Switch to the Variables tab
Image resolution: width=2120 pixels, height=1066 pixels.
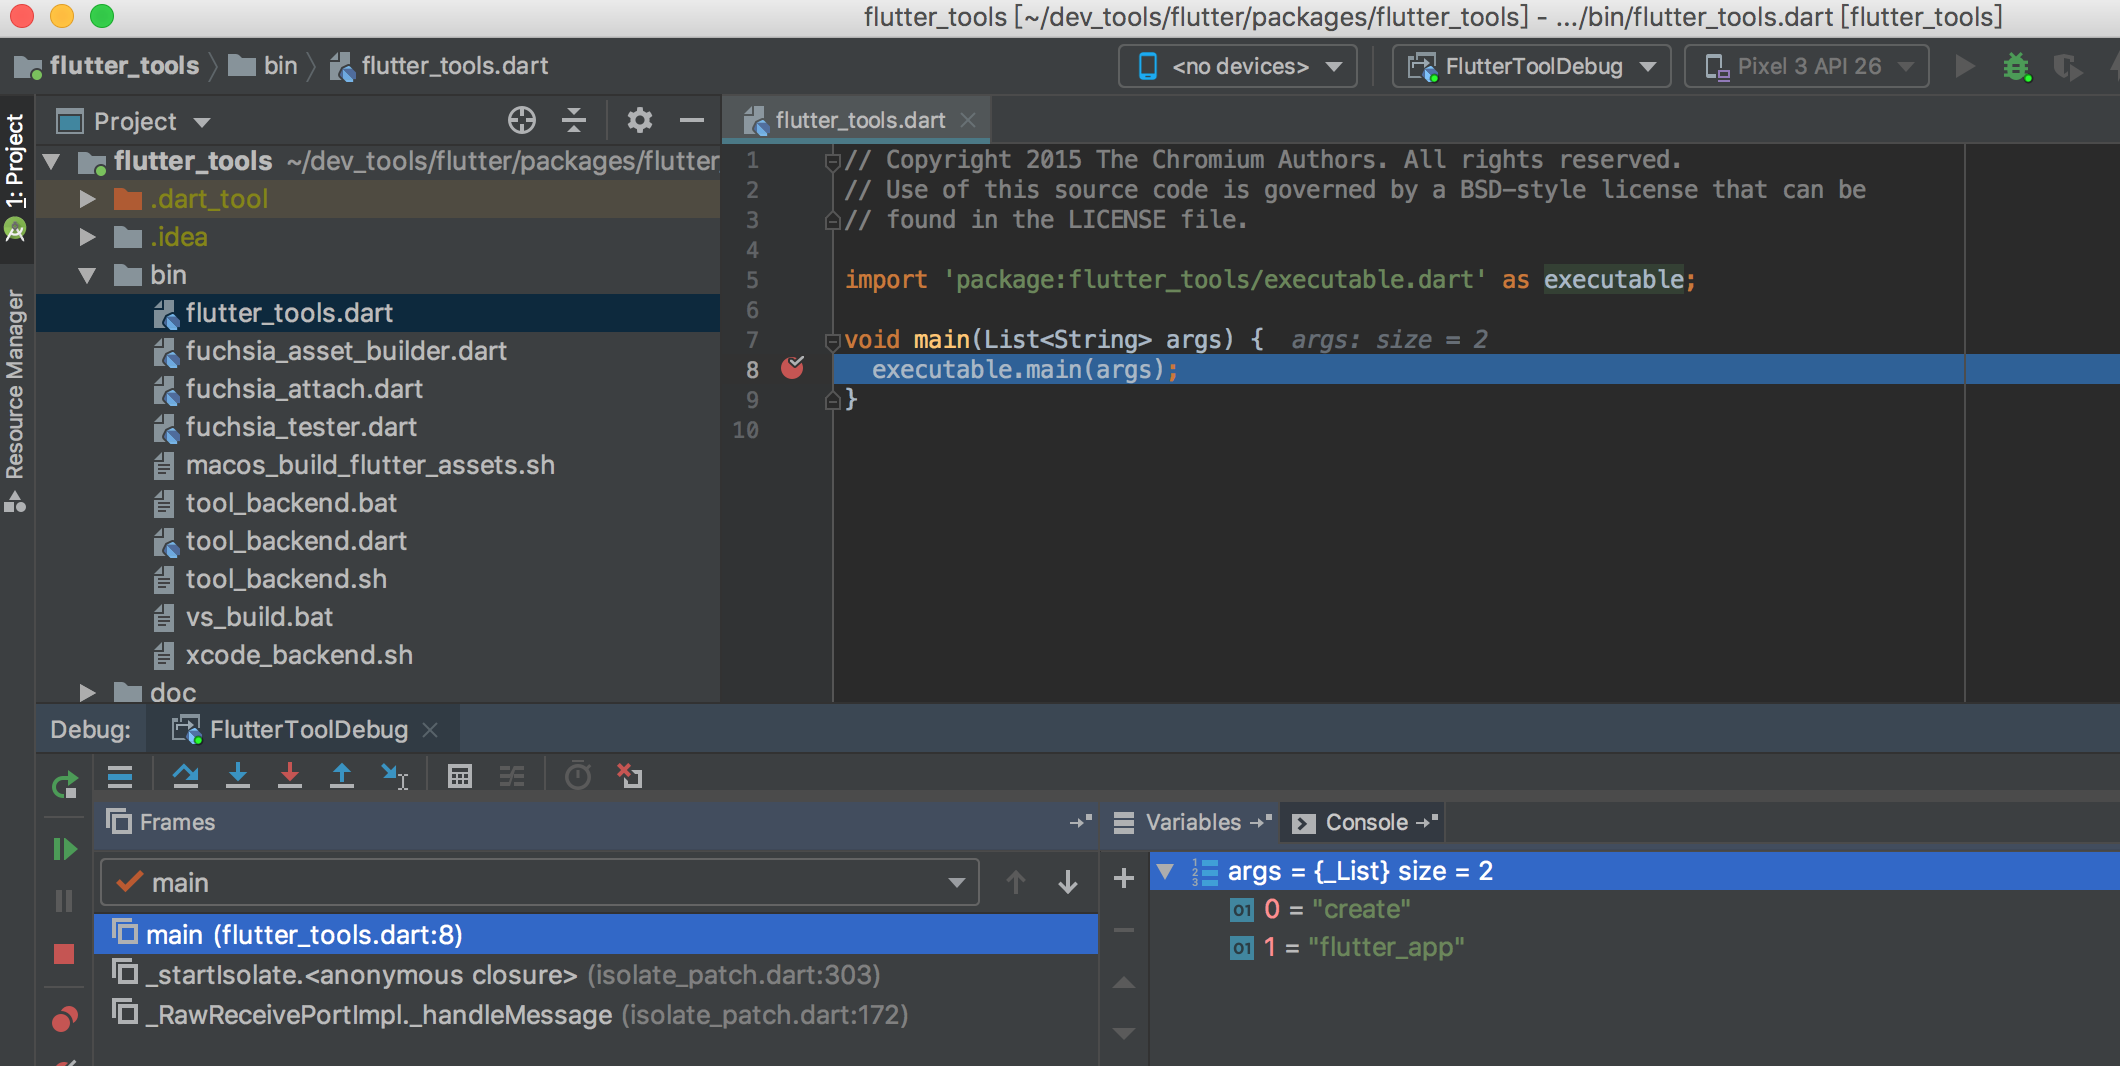point(1193,822)
